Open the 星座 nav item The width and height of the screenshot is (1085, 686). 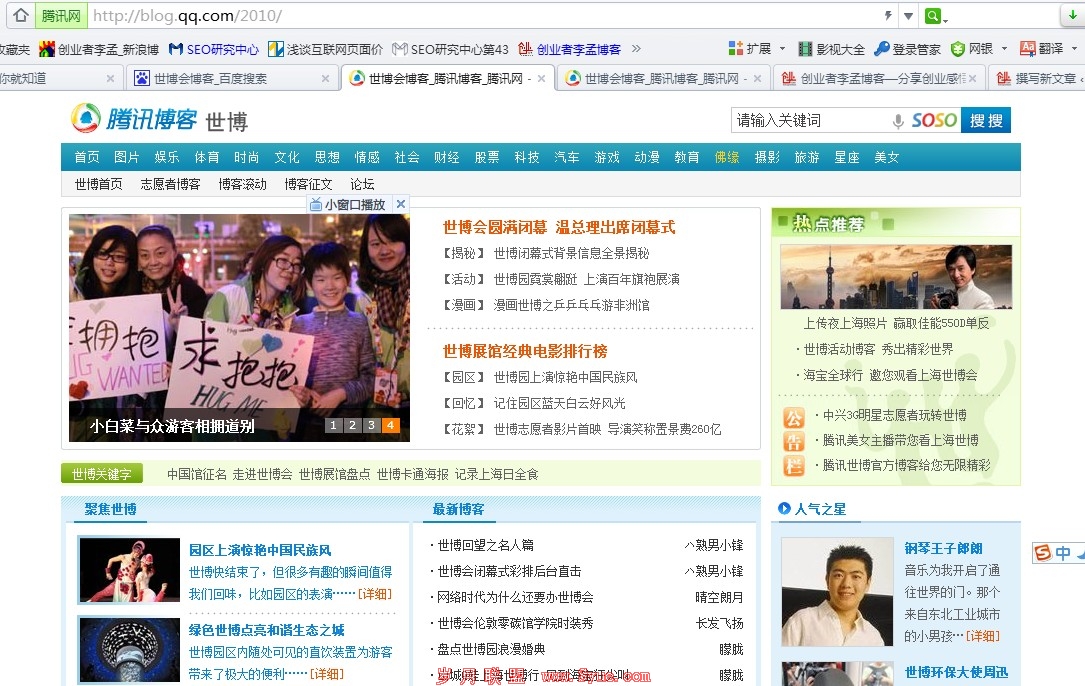click(x=846, y=157)
